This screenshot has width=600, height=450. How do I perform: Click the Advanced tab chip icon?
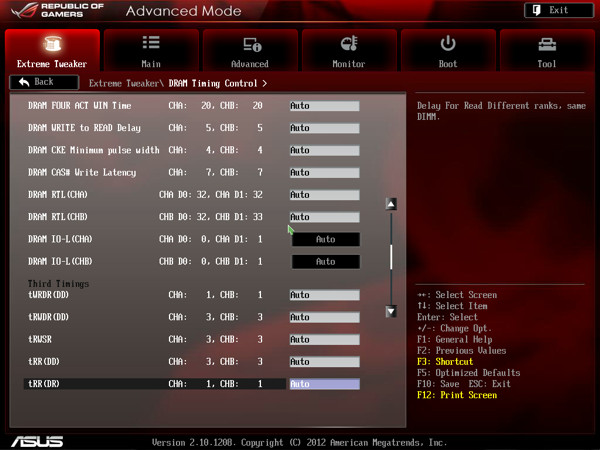click(250, 44)
